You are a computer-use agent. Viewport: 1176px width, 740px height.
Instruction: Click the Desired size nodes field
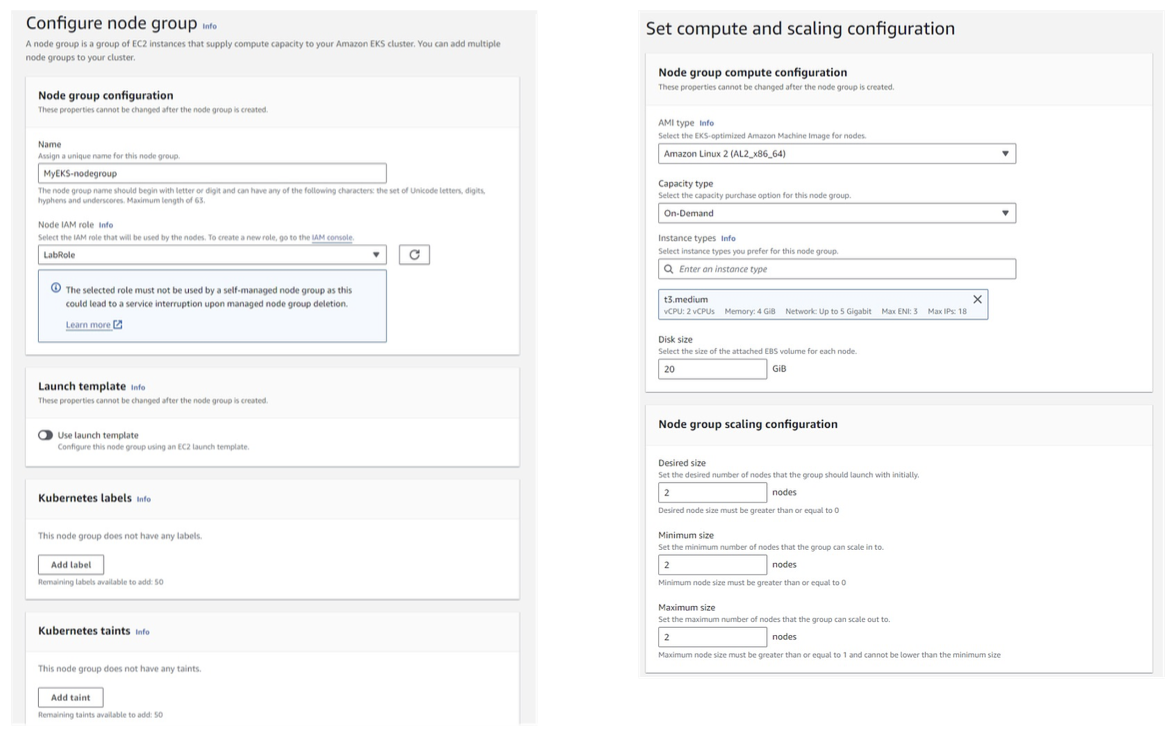coord(712,492)
